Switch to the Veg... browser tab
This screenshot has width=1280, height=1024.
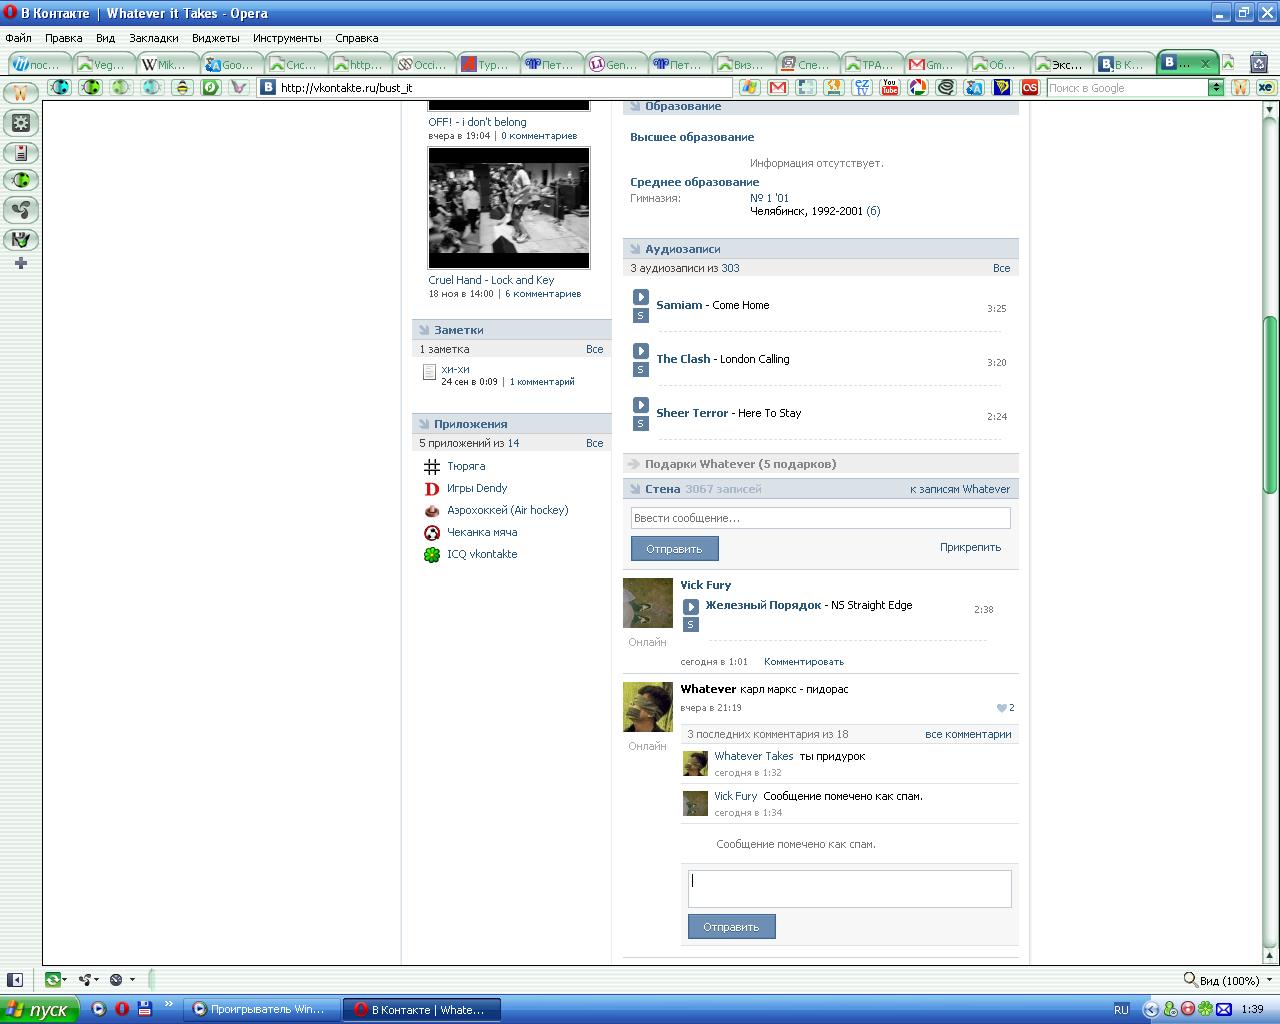(x=103, y=64)
